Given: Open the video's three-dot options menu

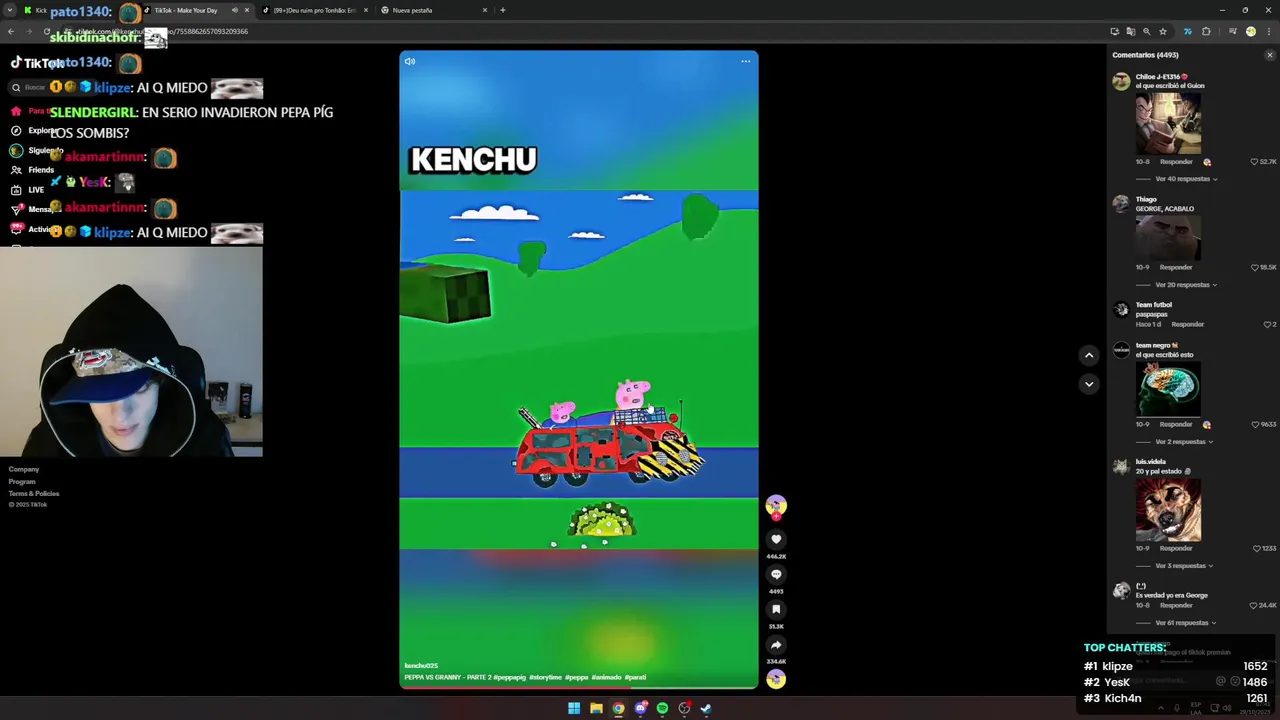Looking at the screenshot, I should point(745,61).
